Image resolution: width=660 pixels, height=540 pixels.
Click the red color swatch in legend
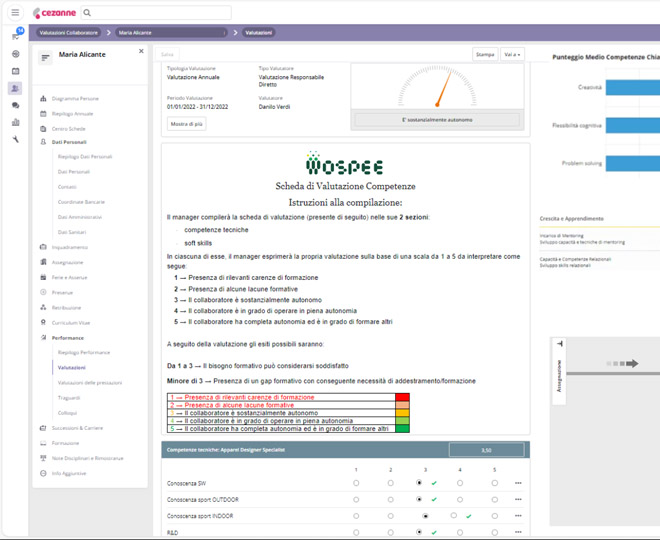click(x=402, y=397)
